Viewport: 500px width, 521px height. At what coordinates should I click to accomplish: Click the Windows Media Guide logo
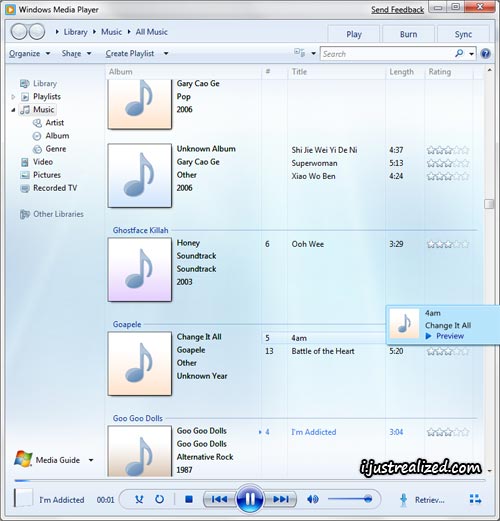[23, 459]
